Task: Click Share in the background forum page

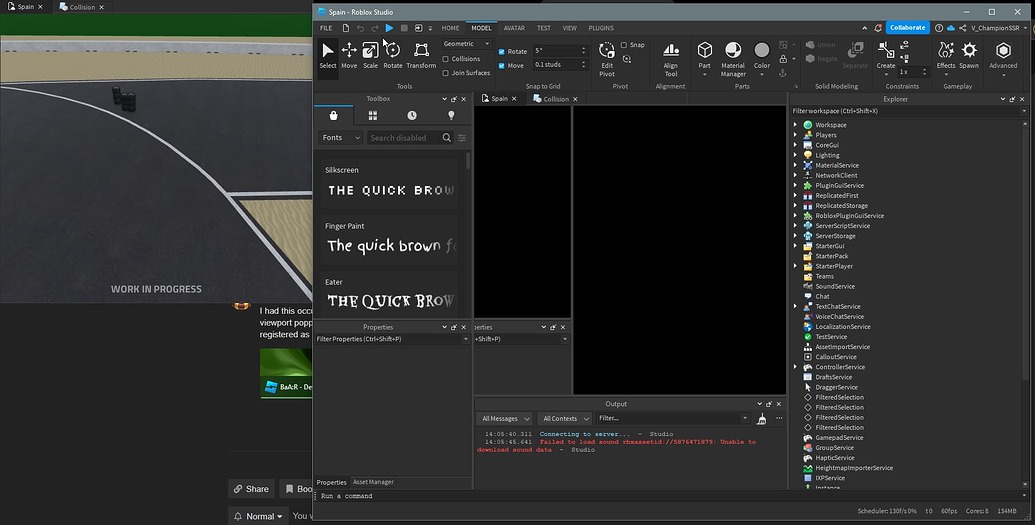Action: pos(251,489)
